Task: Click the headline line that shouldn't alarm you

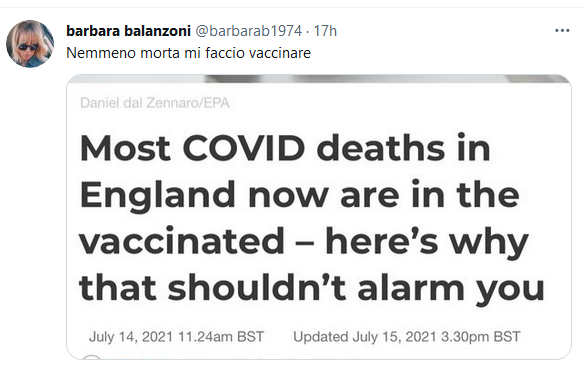Action: pyautogui.click(x=312, y=289)
